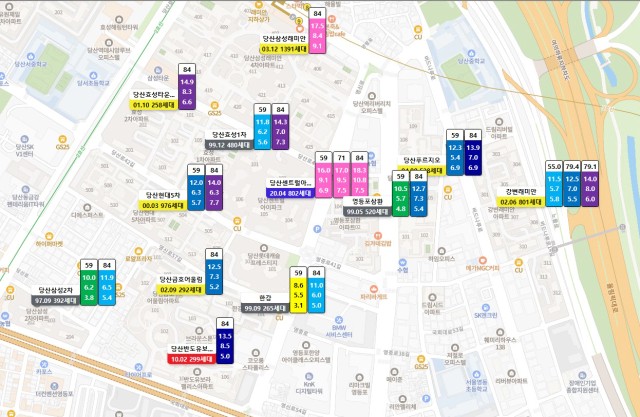Image resolution: width=640 pixels, height=417 pixels.
Task: Click the 당산역리버리치 오피스텔 marker
Action: click(371, 96)
